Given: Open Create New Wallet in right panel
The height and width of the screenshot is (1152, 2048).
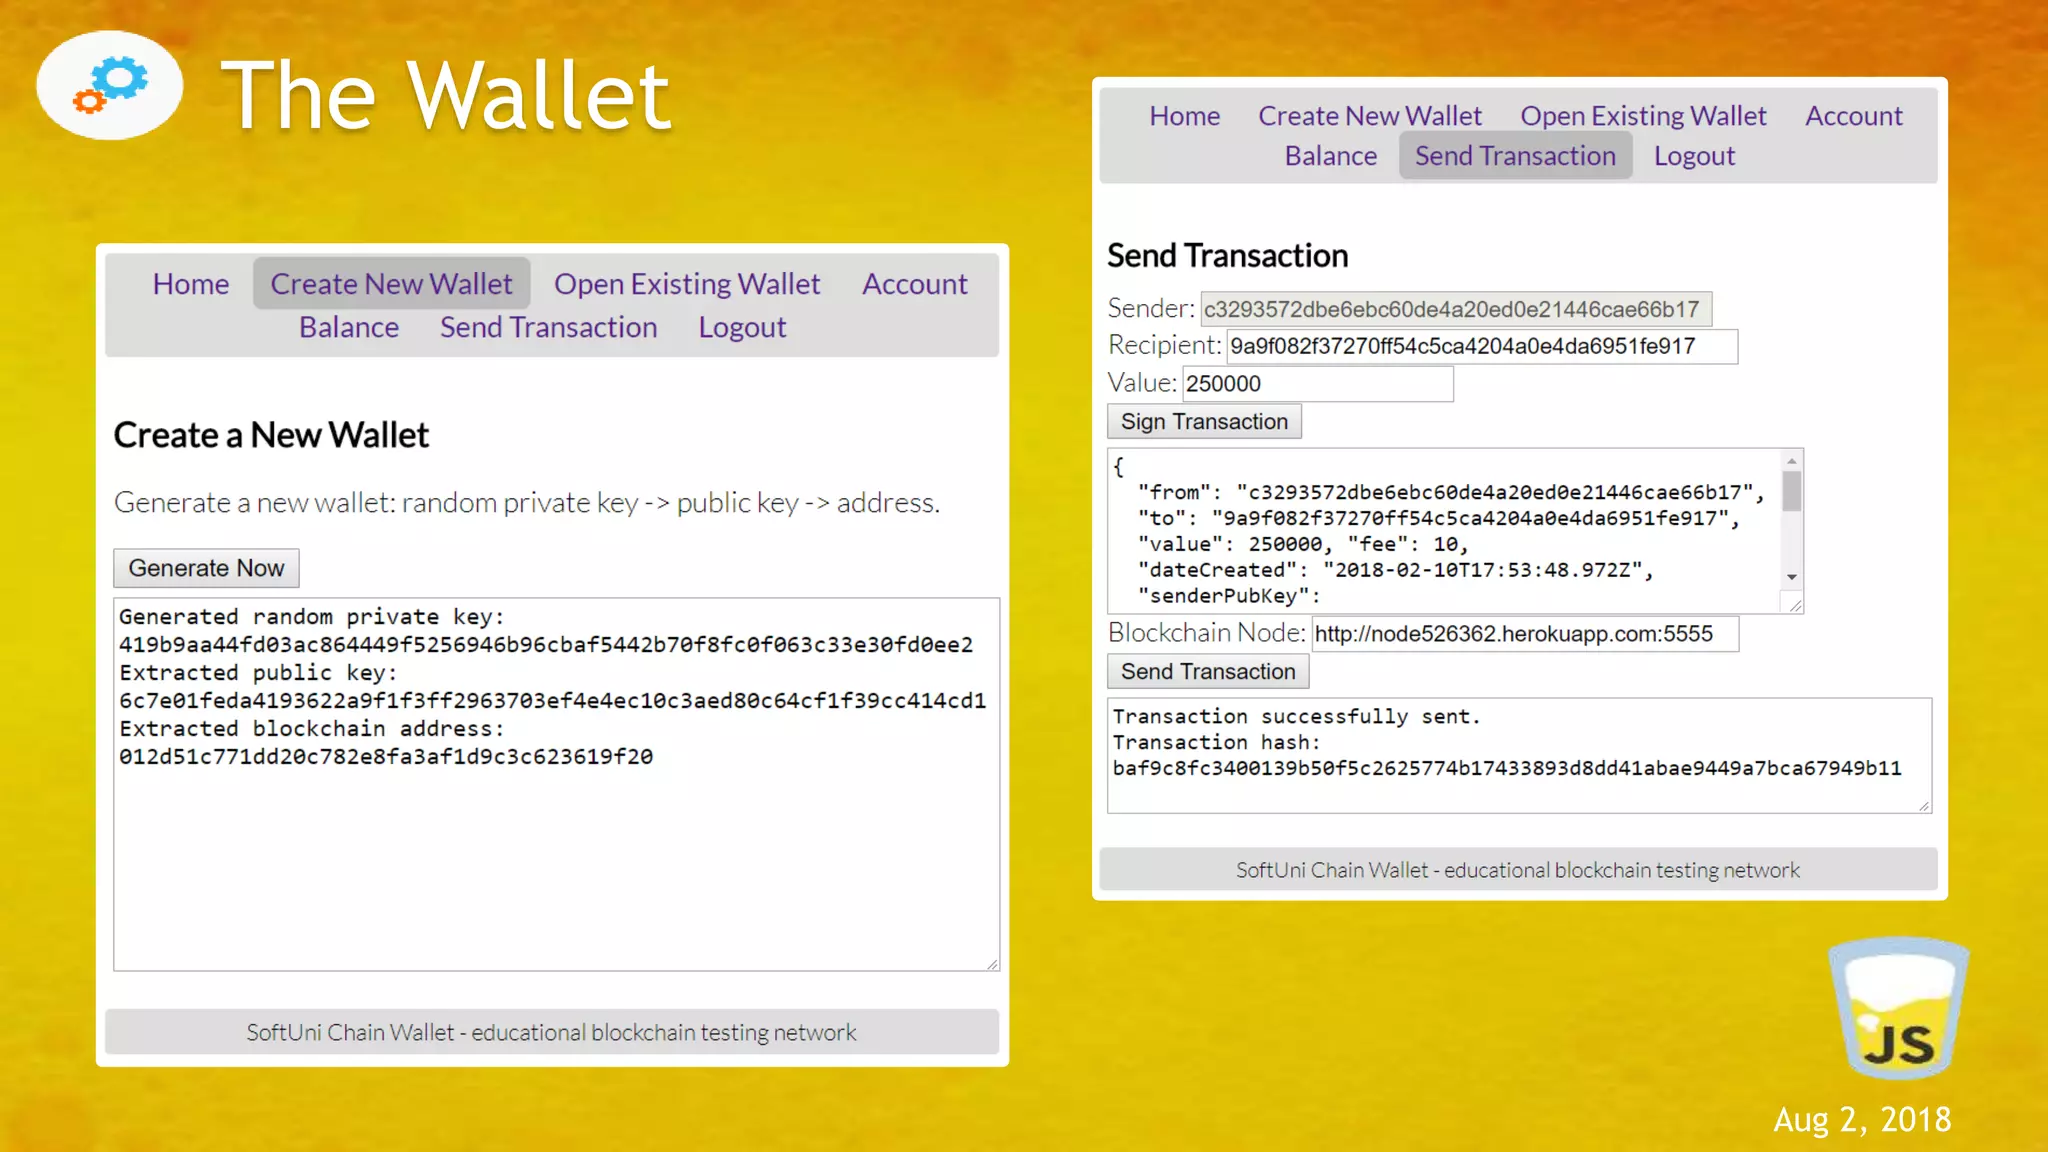Looking at the screenshot, I should point(1370,116).
